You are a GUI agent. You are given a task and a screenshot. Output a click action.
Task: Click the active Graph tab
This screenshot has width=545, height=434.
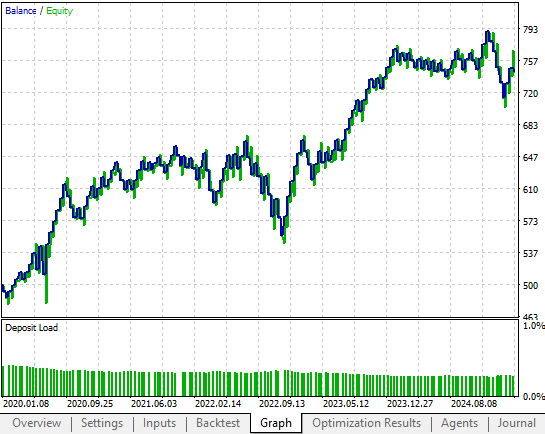point(276,423)
